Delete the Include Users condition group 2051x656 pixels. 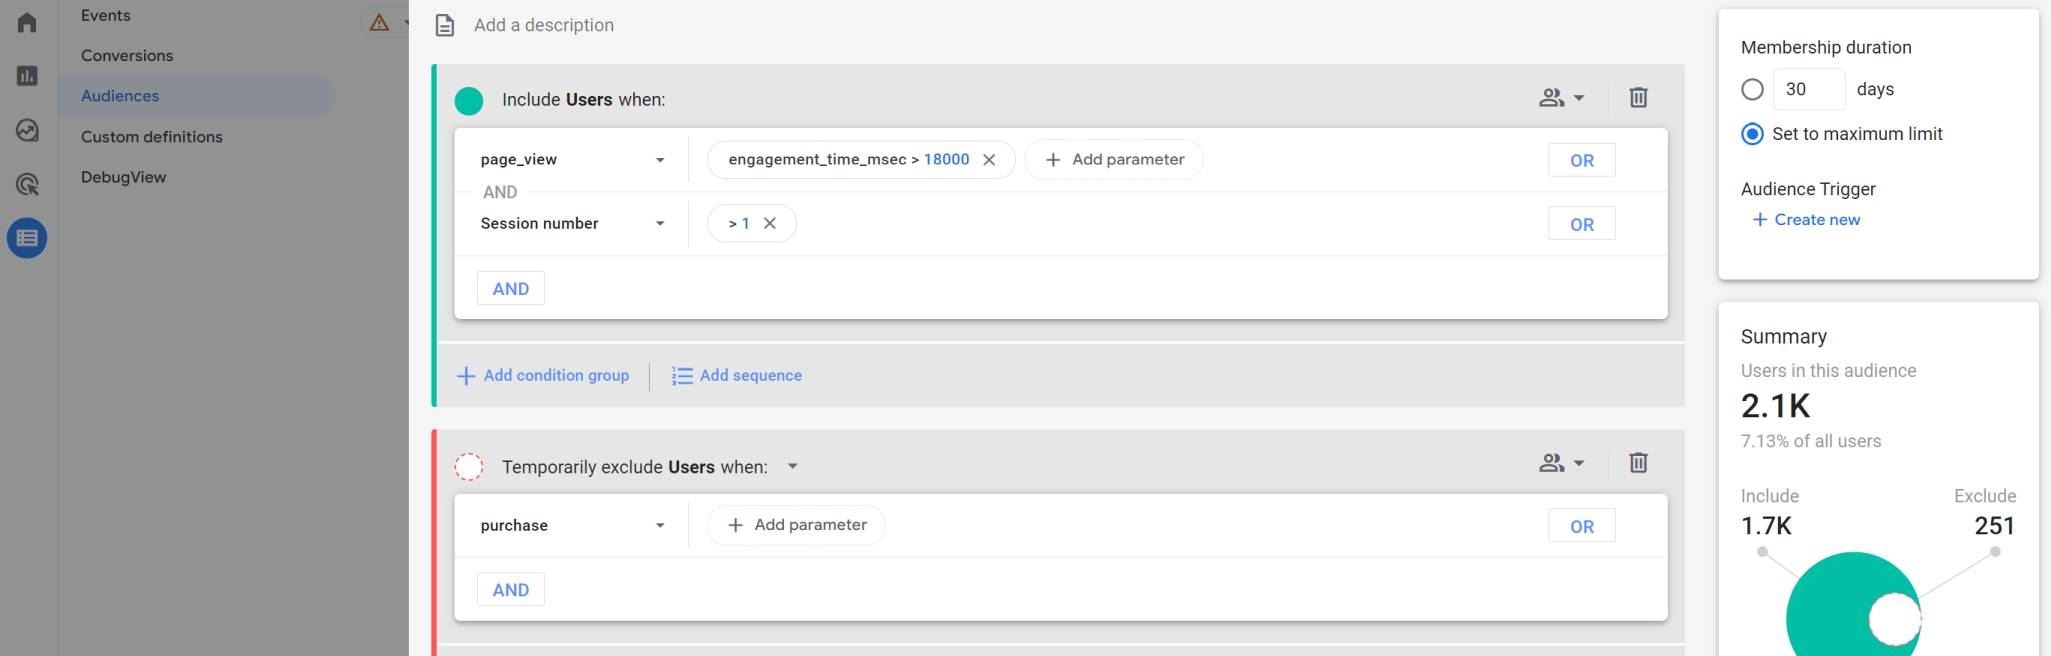click(x=1638, y=98)
